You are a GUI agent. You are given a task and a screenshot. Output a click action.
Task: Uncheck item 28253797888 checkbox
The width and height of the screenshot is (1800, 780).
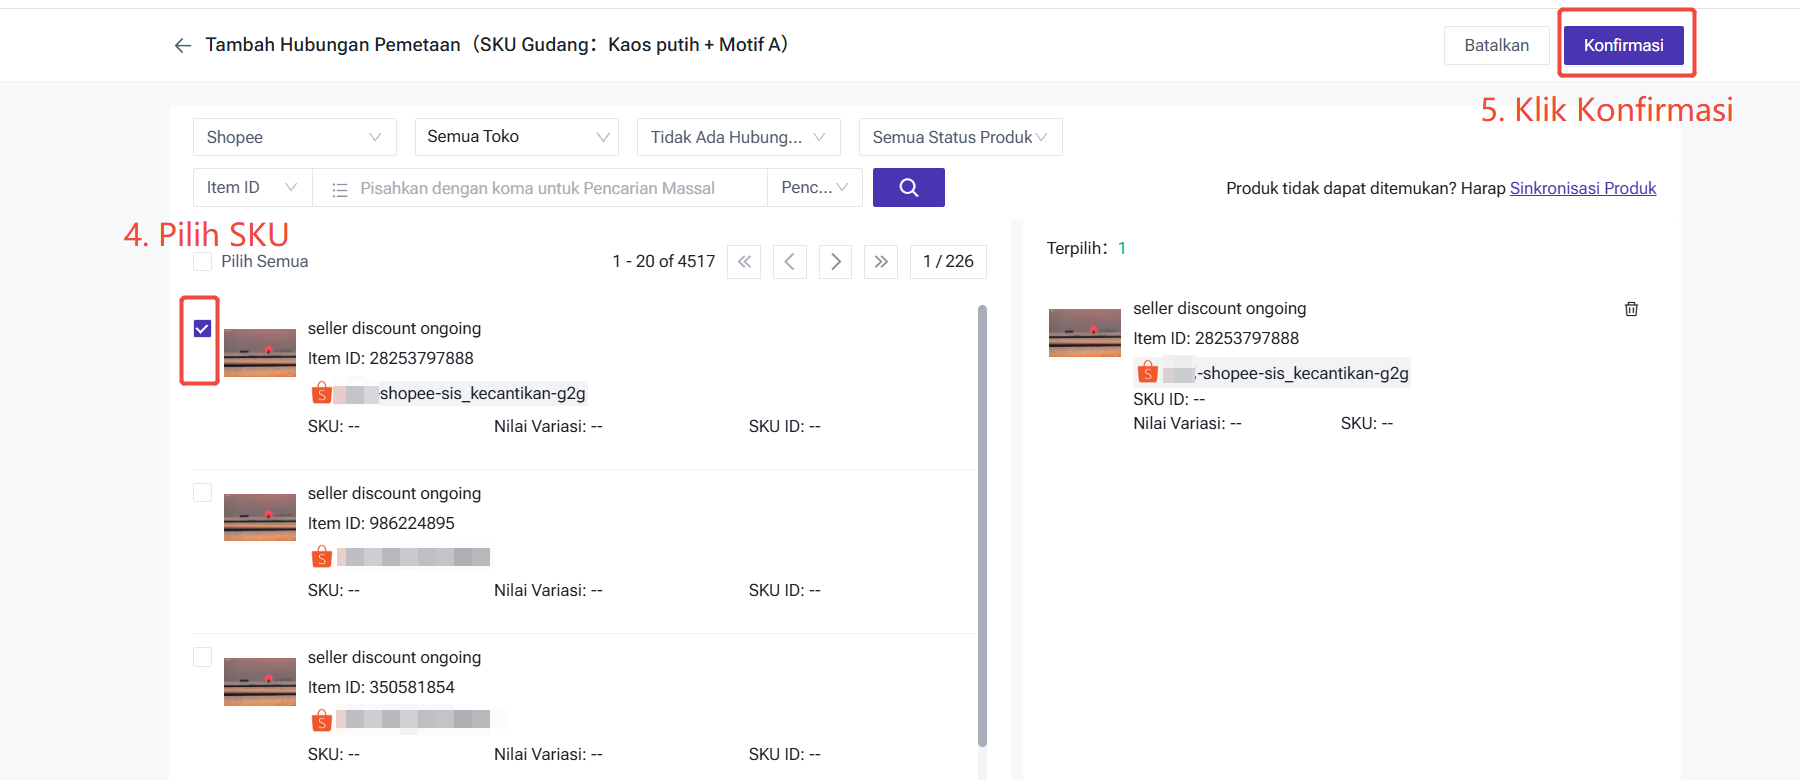203,329
